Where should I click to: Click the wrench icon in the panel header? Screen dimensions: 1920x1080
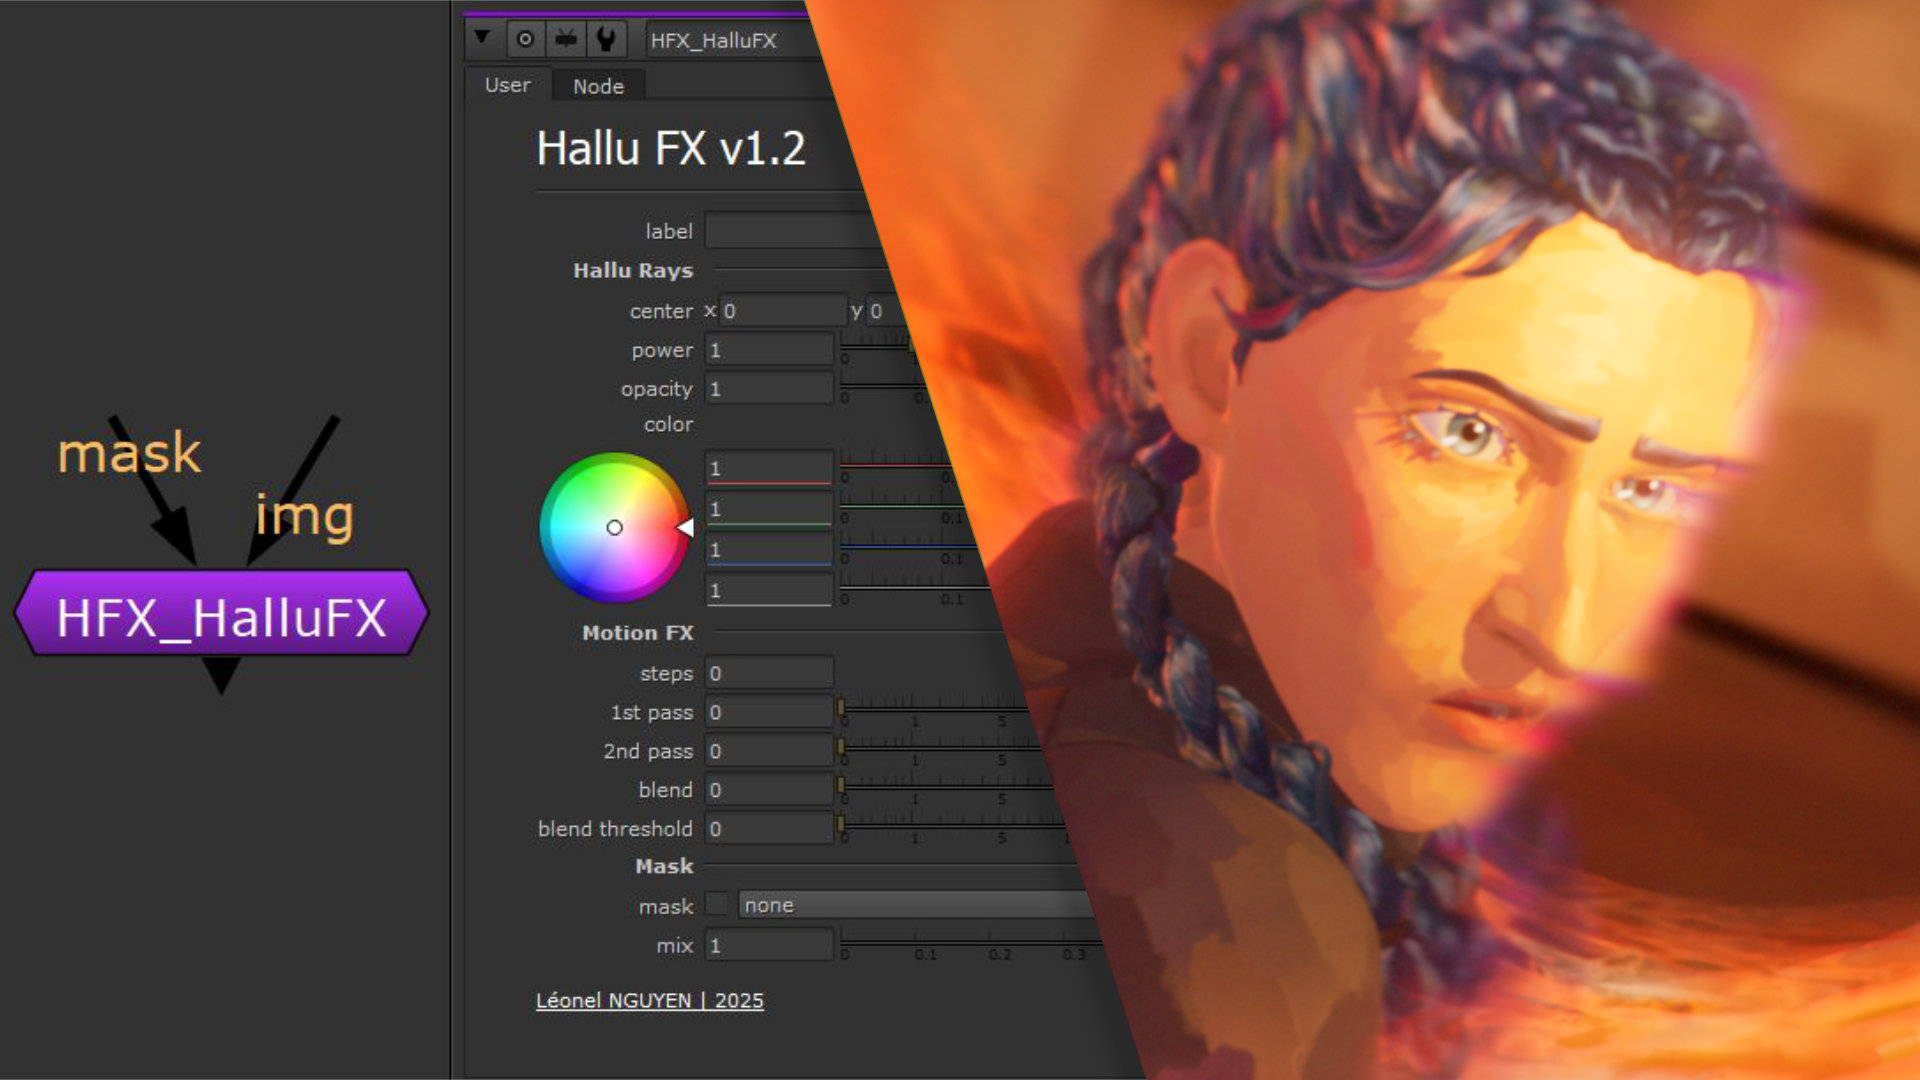coord(606,40)
